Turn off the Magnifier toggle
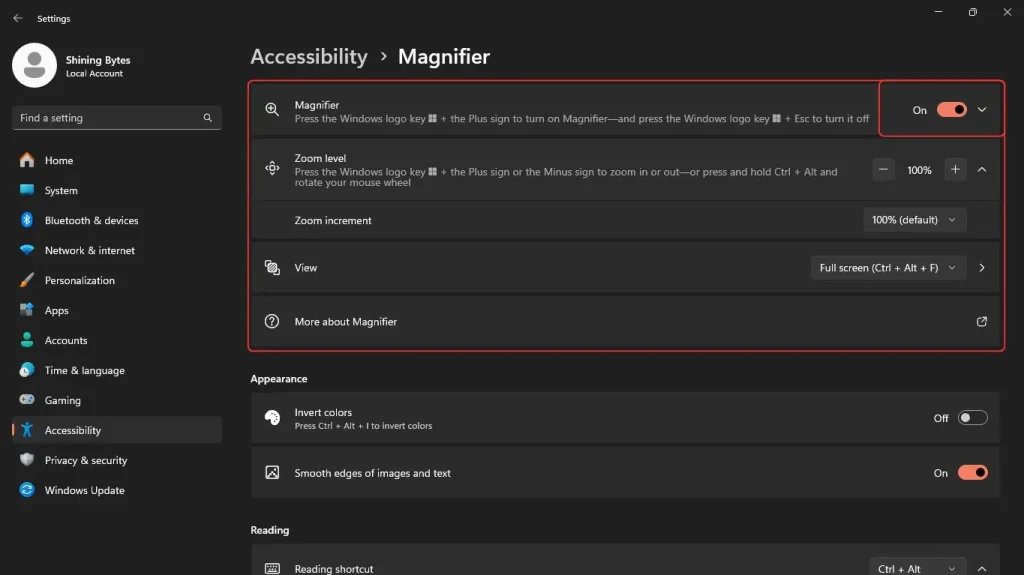This screenshot has height=575, width=1024. (x=951, y=110)
